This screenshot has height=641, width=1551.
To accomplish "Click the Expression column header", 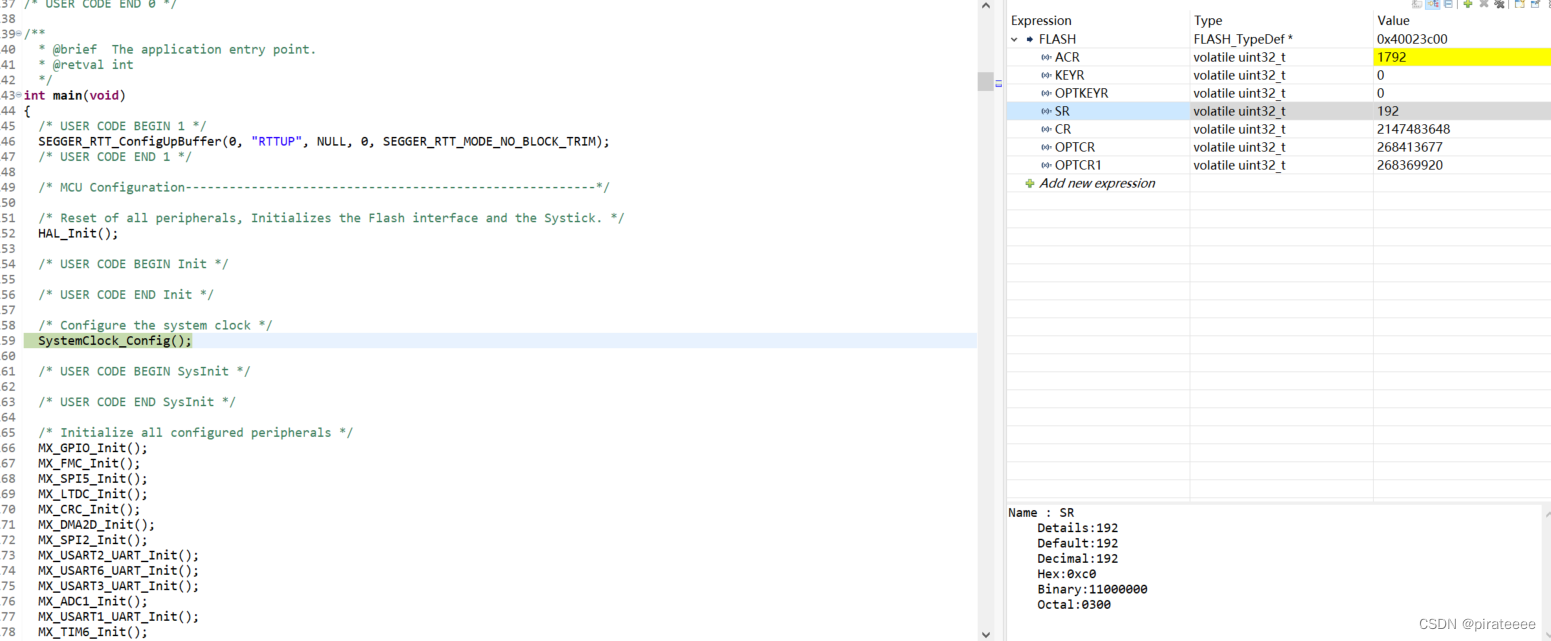I will pos(1041,20).
